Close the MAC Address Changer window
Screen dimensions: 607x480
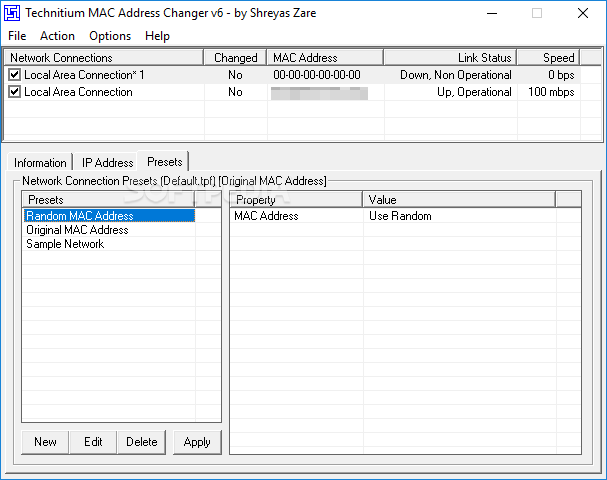point(583,13)
